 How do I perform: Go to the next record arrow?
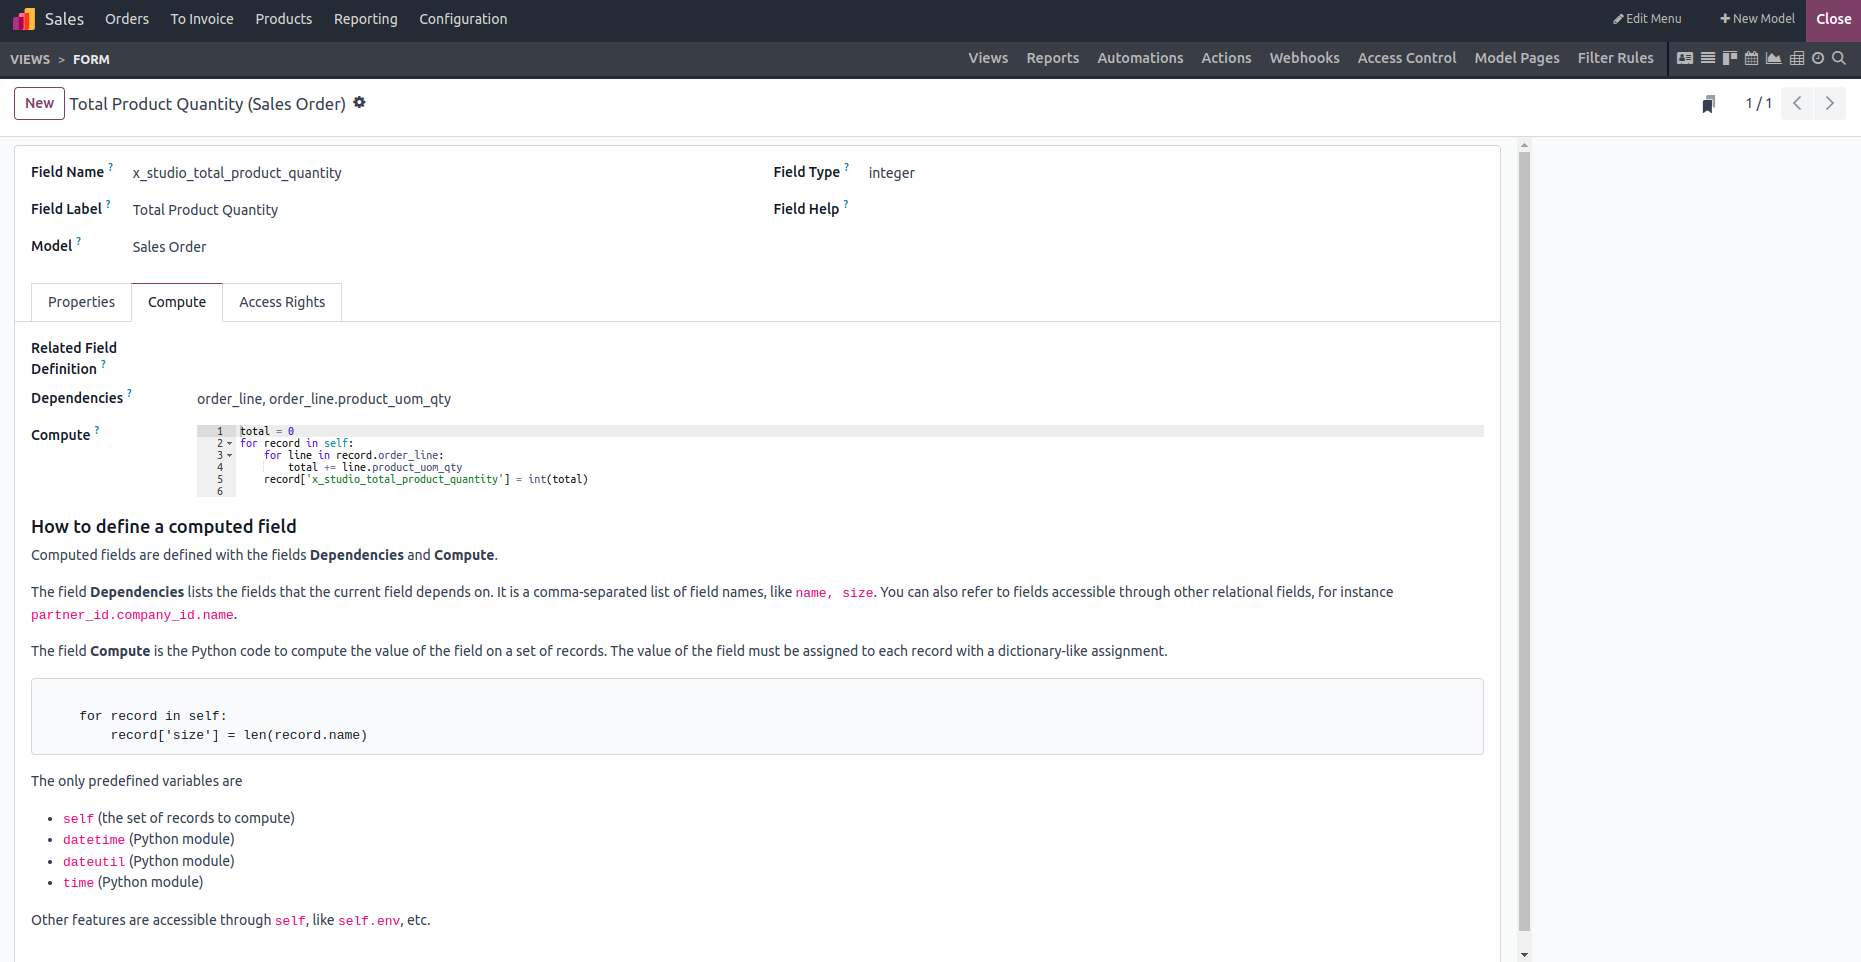click(x=1830, y=103)
